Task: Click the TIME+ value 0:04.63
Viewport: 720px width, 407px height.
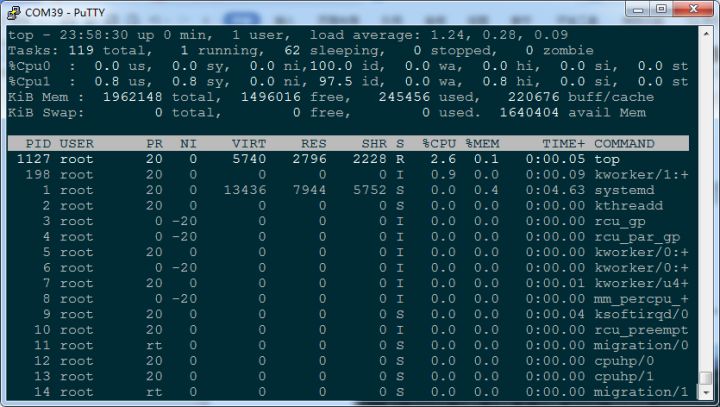Action: 555,190
